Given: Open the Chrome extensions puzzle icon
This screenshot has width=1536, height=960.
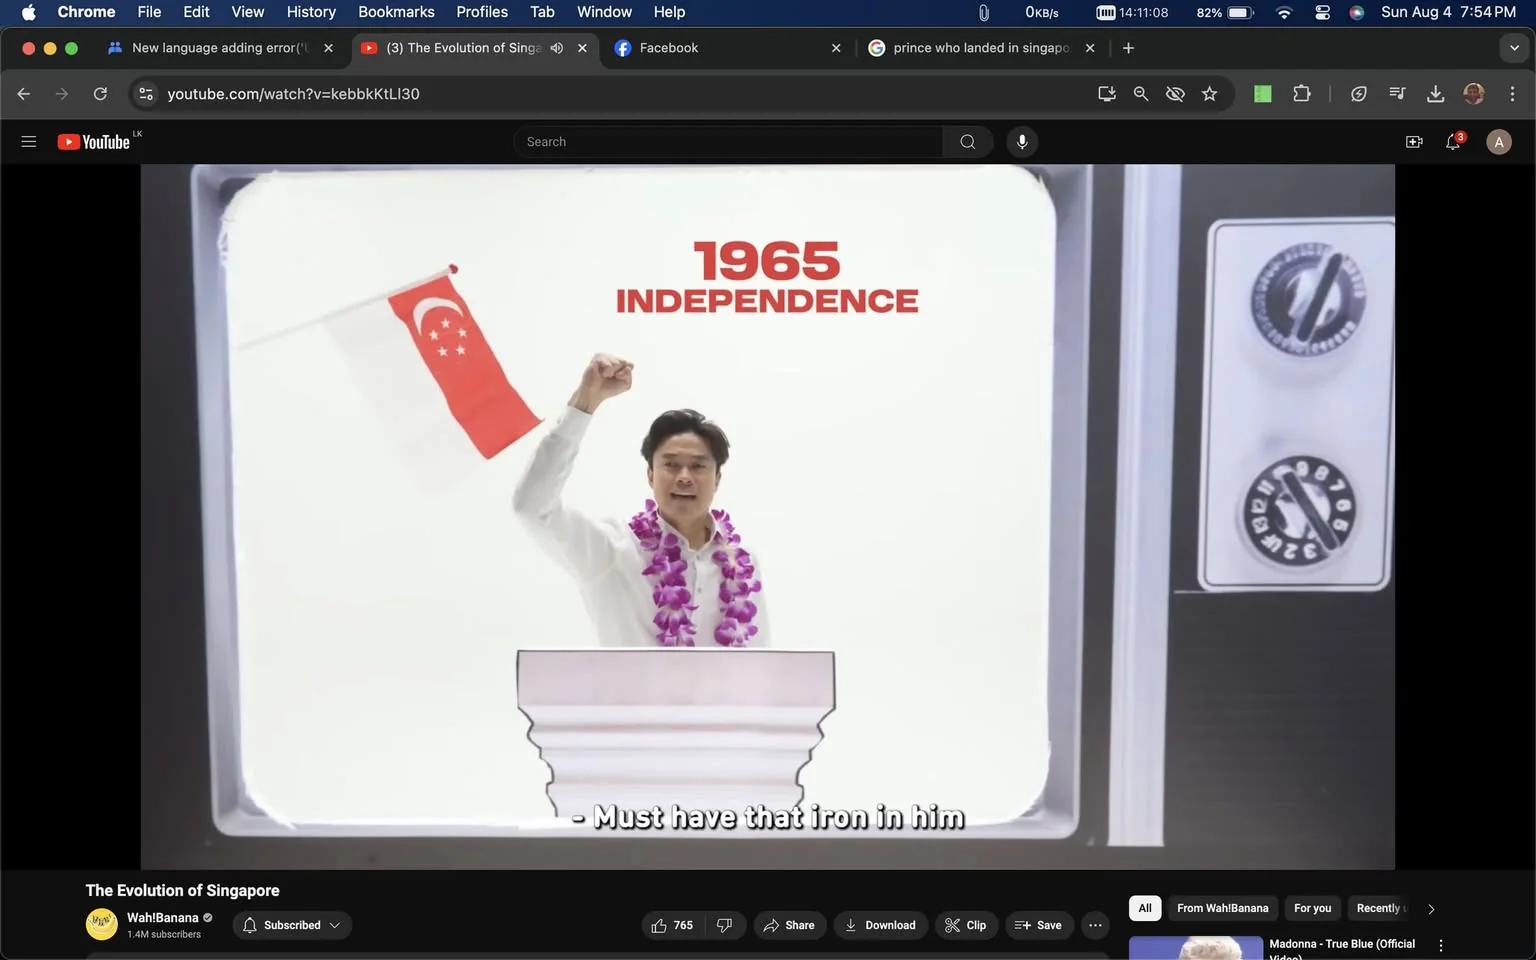Looking at the screenshot, I should point(1301,94).
